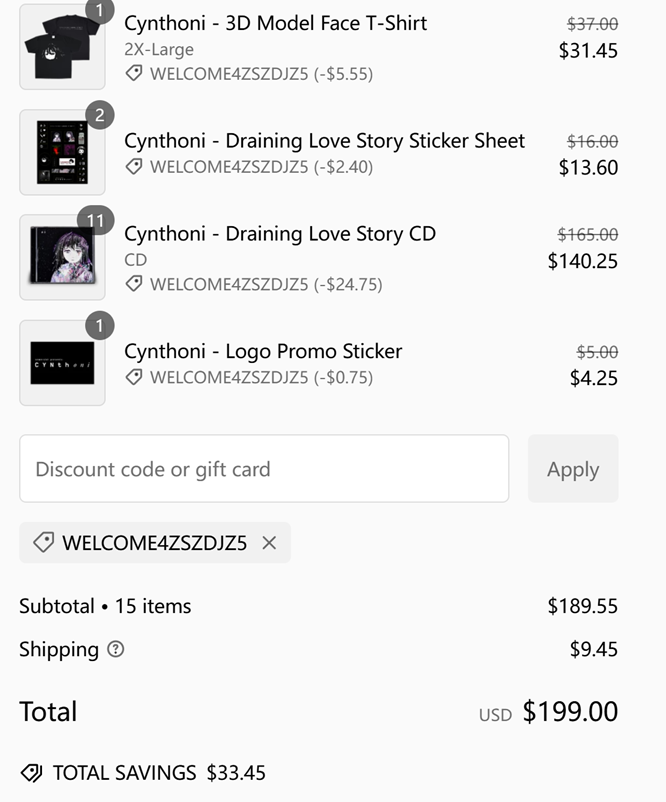
Task: Click the Discount code or gift card field
Action: 264,469
